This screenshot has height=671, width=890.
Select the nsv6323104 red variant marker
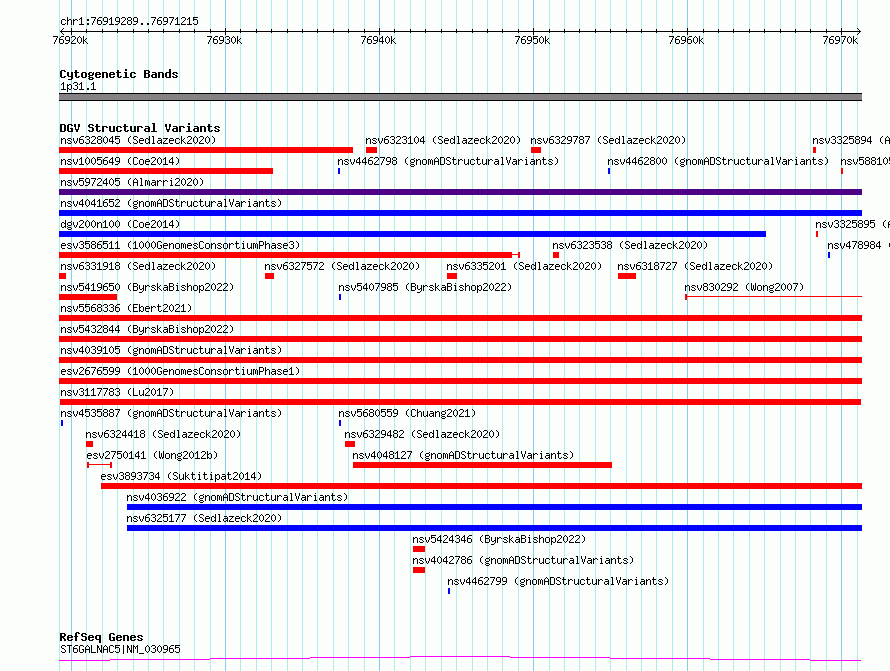pyautogui.click(x=371, y=150)
